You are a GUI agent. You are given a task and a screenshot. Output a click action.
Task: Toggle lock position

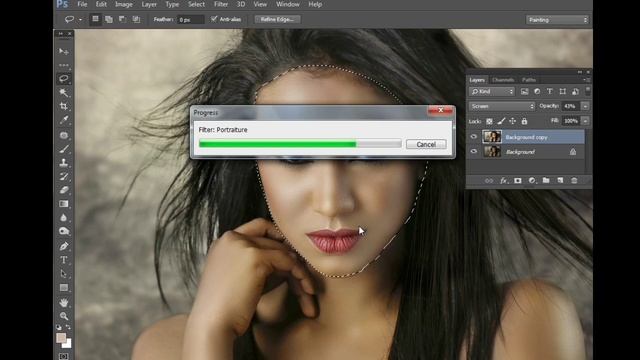pyautogui.click(x=513, y=121)
